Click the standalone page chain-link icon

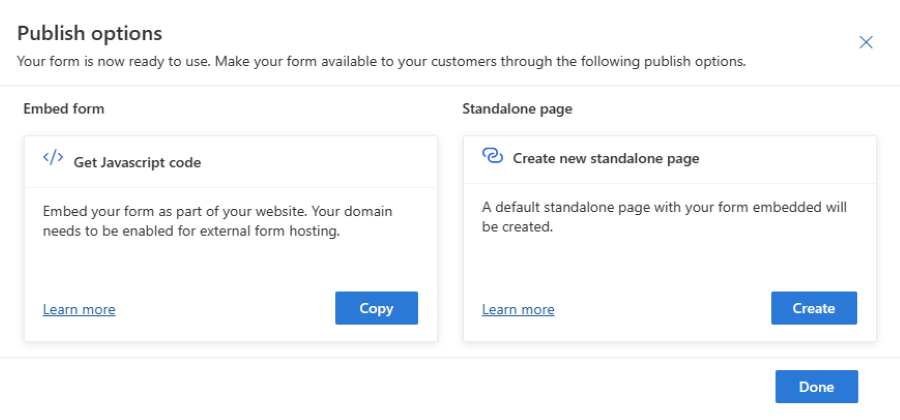(491, 156)
